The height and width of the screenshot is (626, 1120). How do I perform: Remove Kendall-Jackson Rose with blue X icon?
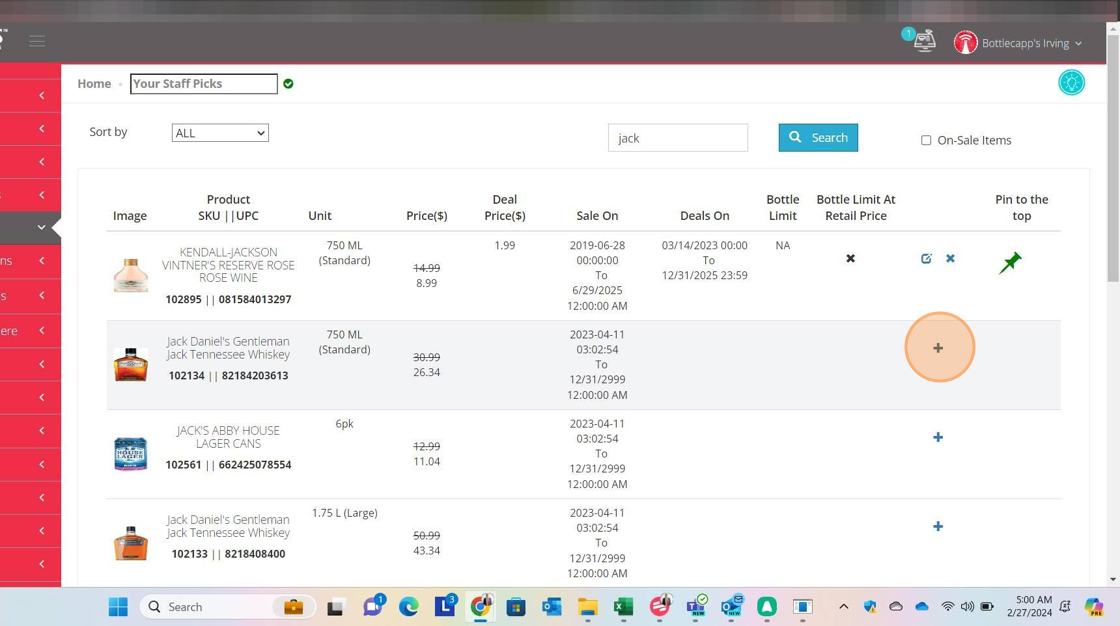tap(950, 258)
